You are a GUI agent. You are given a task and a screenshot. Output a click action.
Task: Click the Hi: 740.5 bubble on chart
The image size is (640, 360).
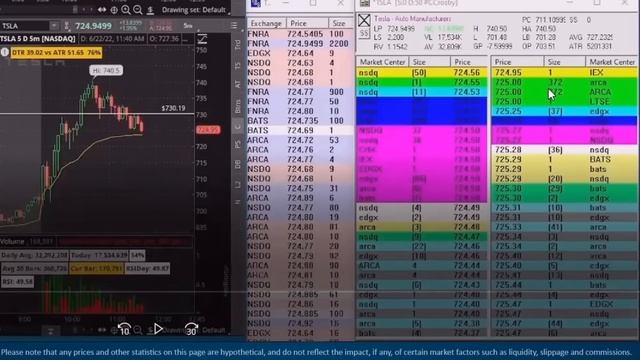click(x=106, y=71)
